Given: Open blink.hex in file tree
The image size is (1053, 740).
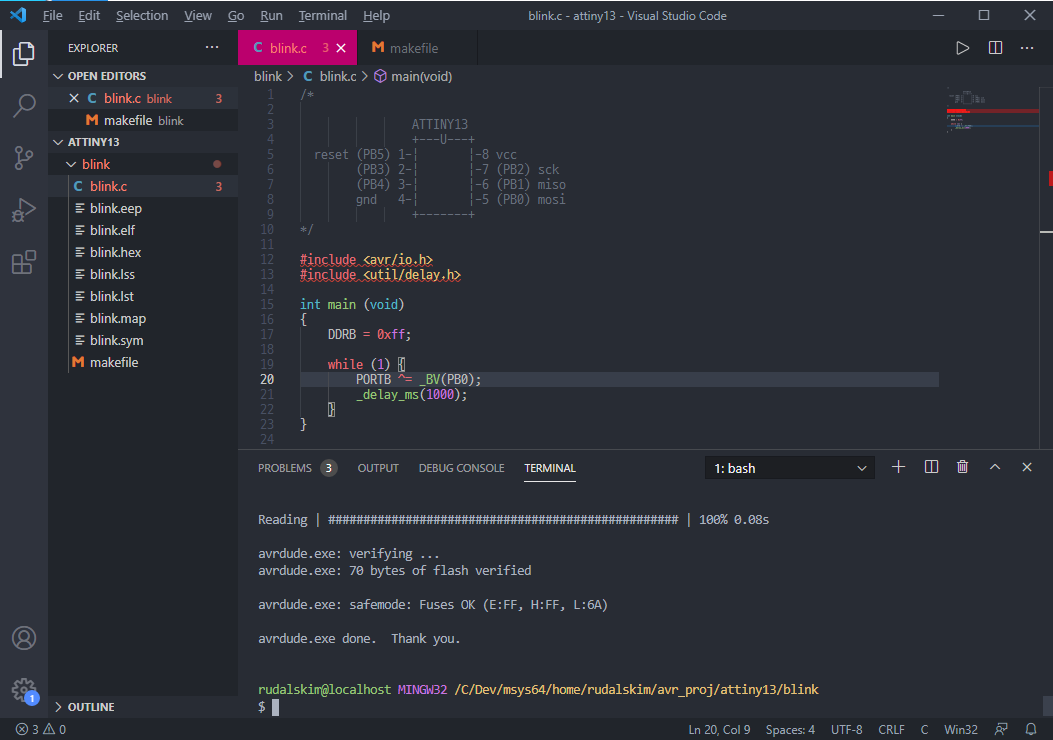Looking at the screenshot, I should pos(143,252).
